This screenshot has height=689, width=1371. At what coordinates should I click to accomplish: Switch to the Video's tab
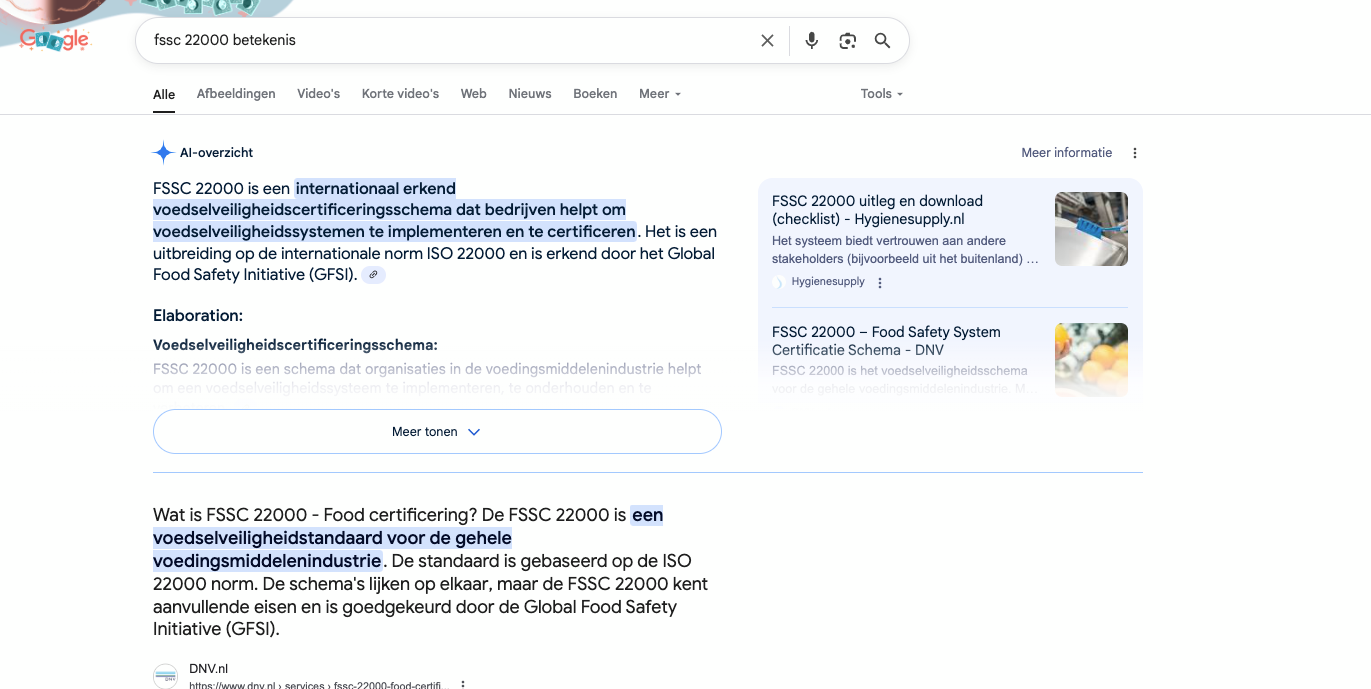coord(318,94)
